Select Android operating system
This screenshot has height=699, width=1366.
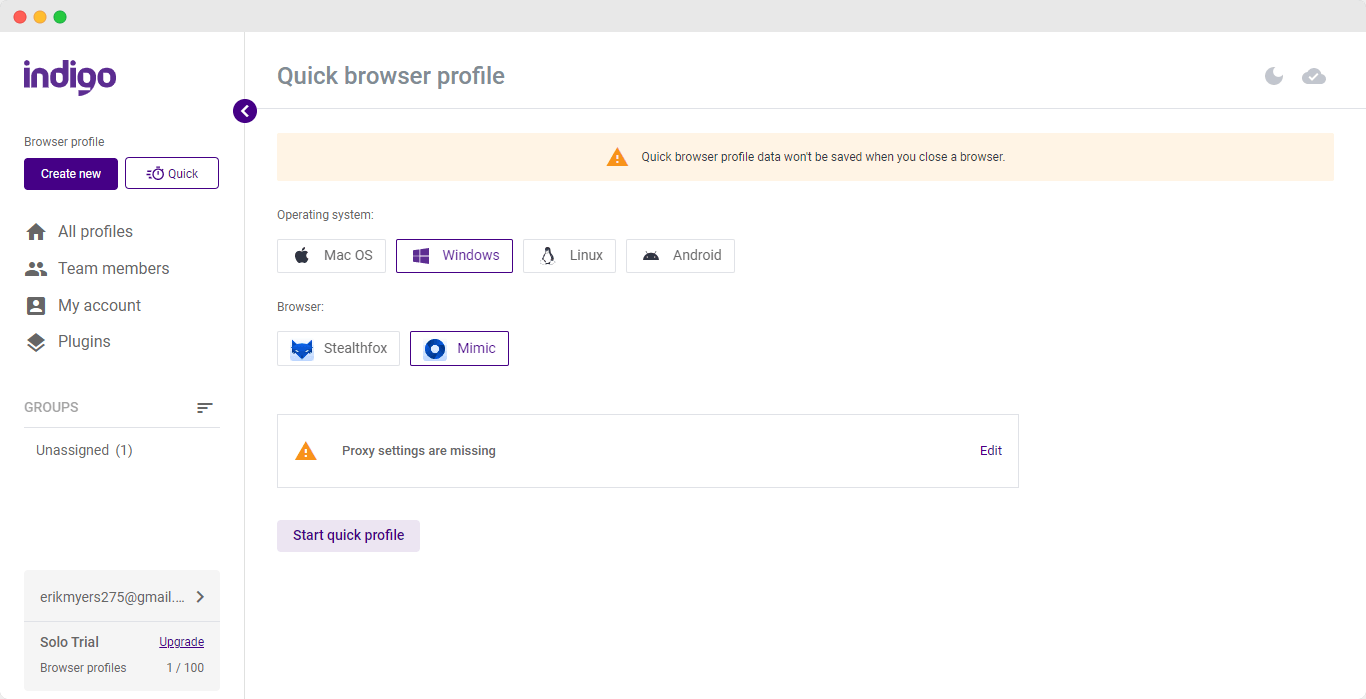(680, 256)
